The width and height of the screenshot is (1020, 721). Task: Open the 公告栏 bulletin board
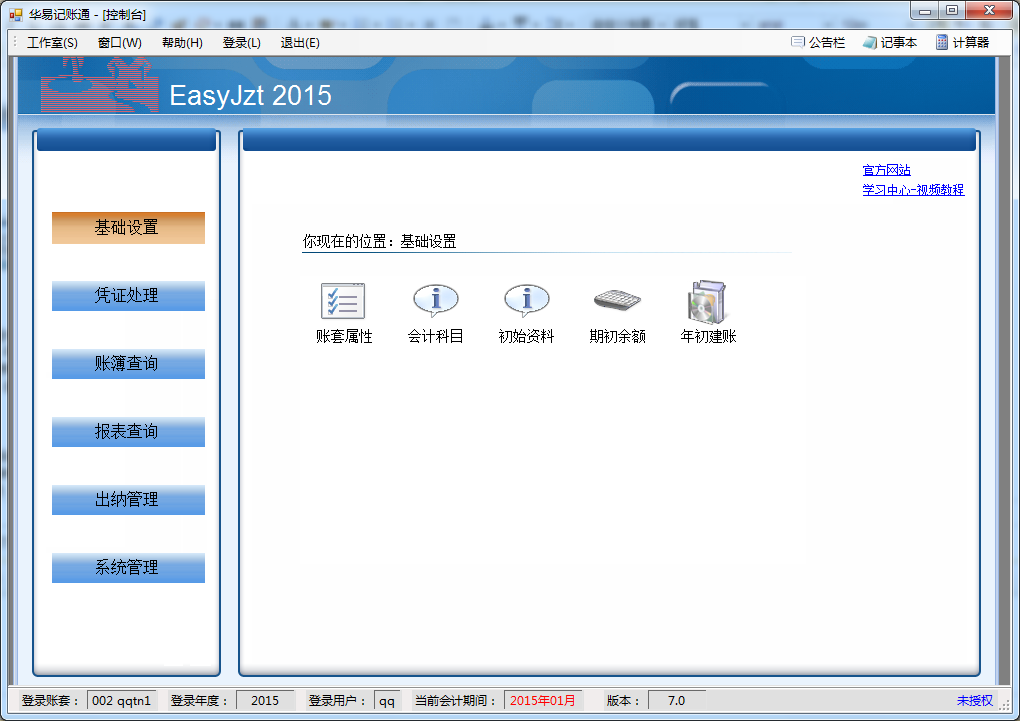[818, 43]
